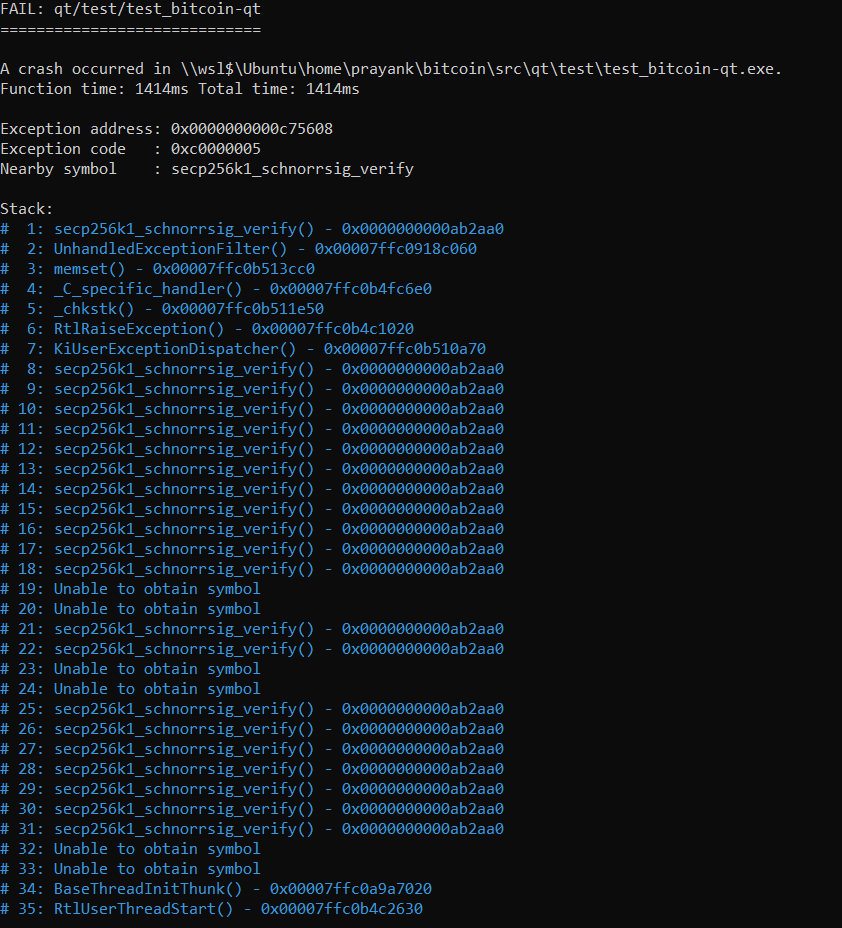Click stack frame 8 line

coord(252,369)
